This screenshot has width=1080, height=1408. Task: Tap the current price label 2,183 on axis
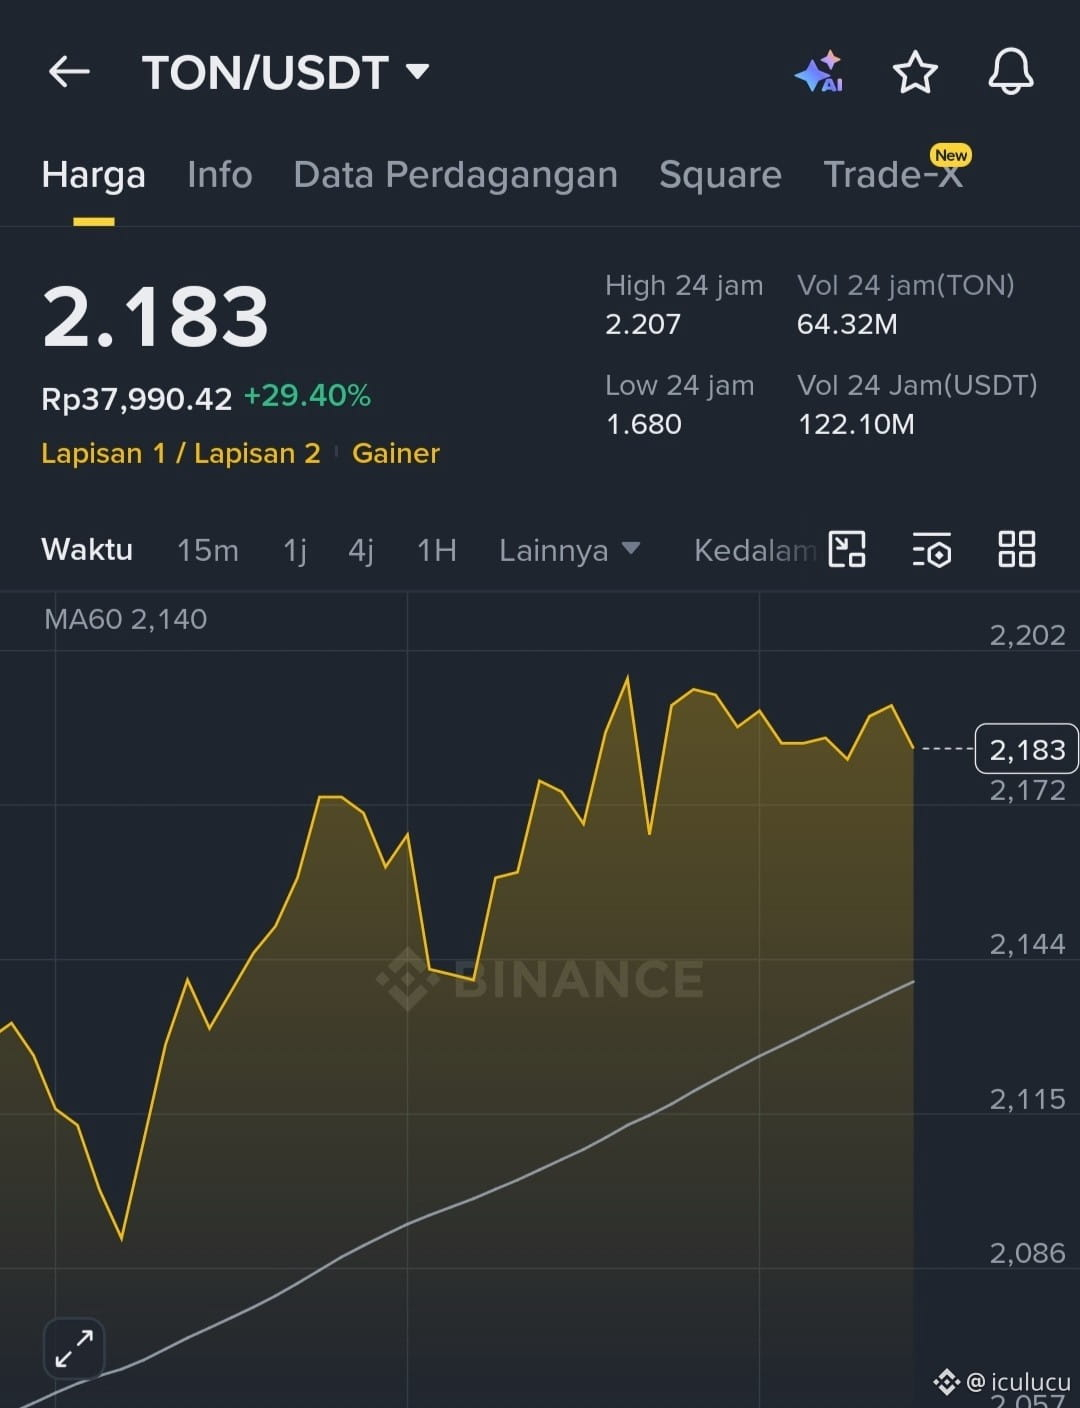(x=1026, y=749)
